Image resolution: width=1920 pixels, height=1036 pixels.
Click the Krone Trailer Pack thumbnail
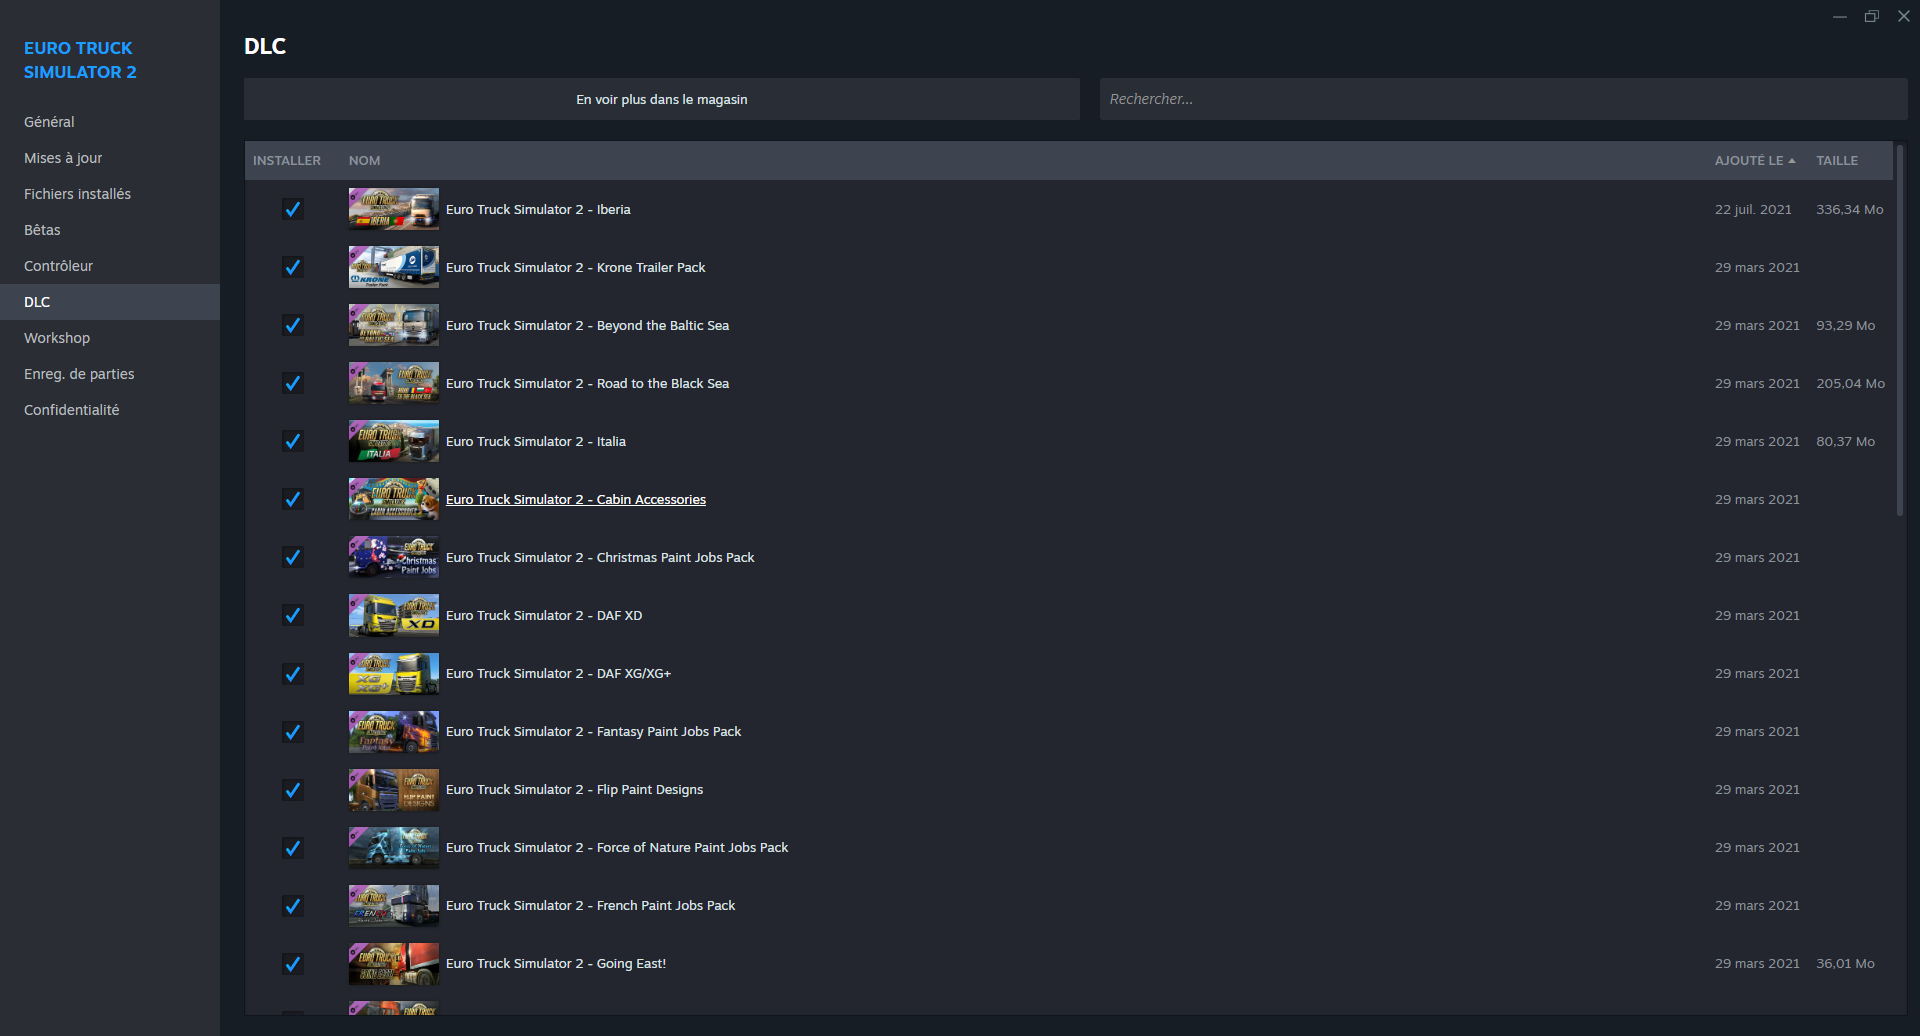click(393, 267)
